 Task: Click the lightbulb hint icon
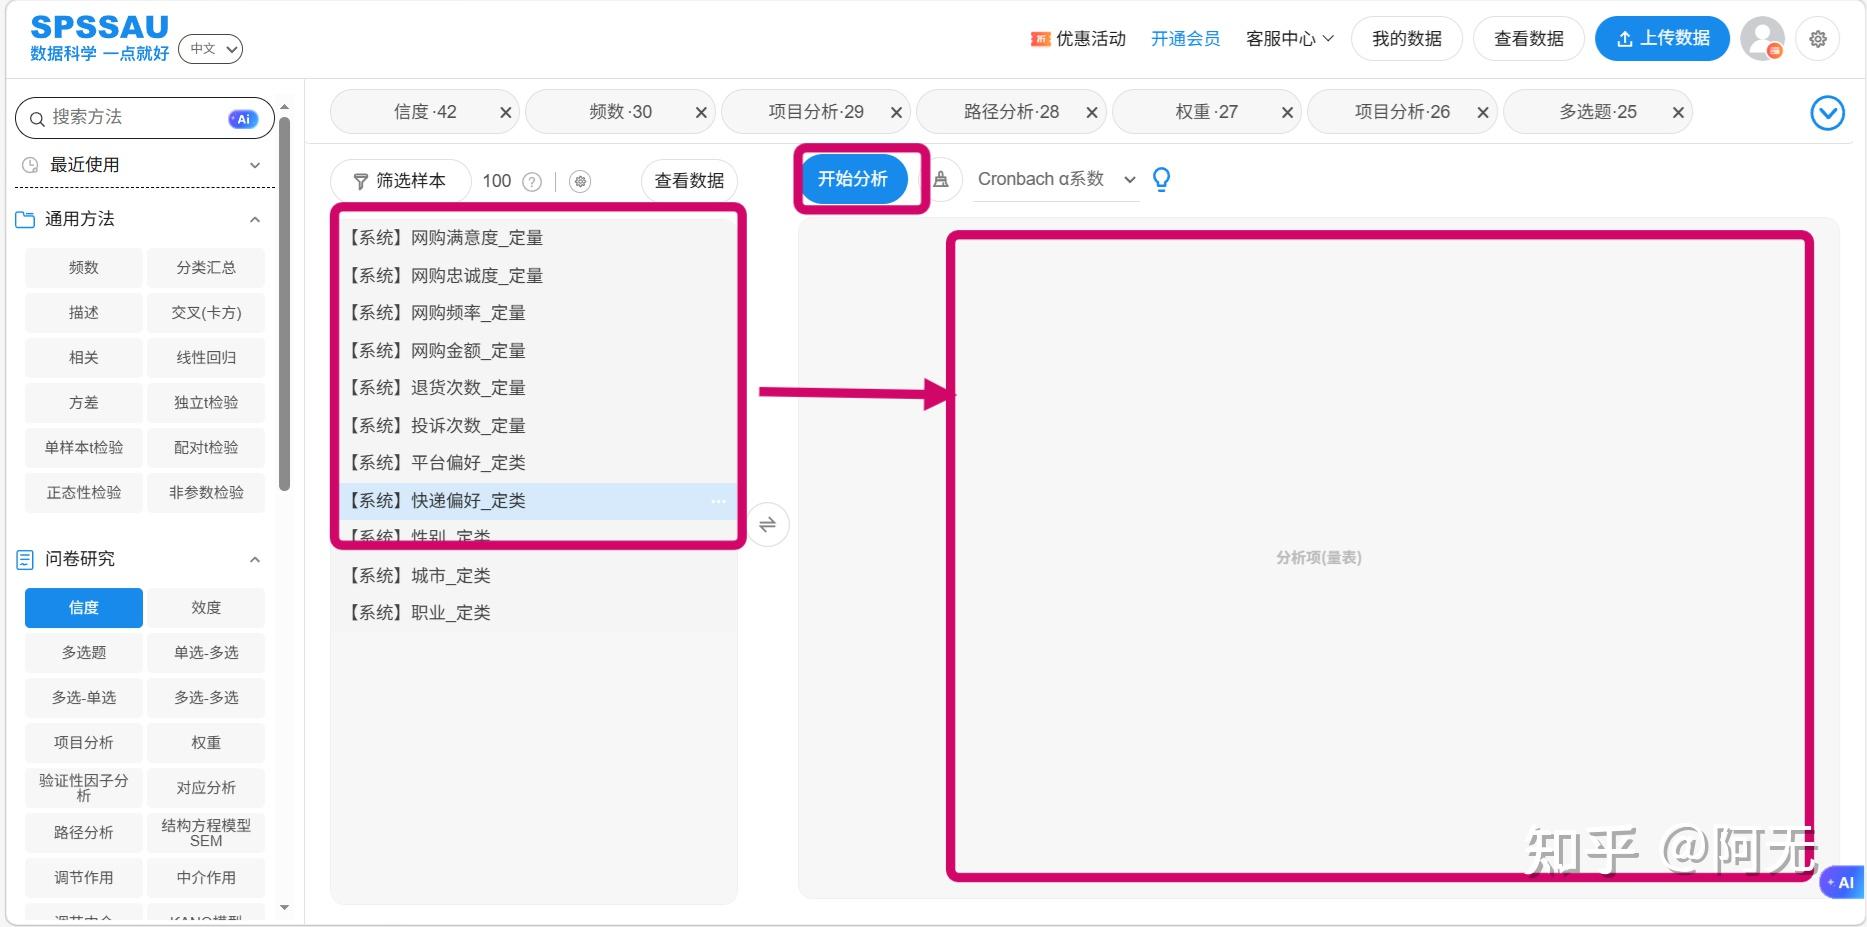[x=1161, y=179]
